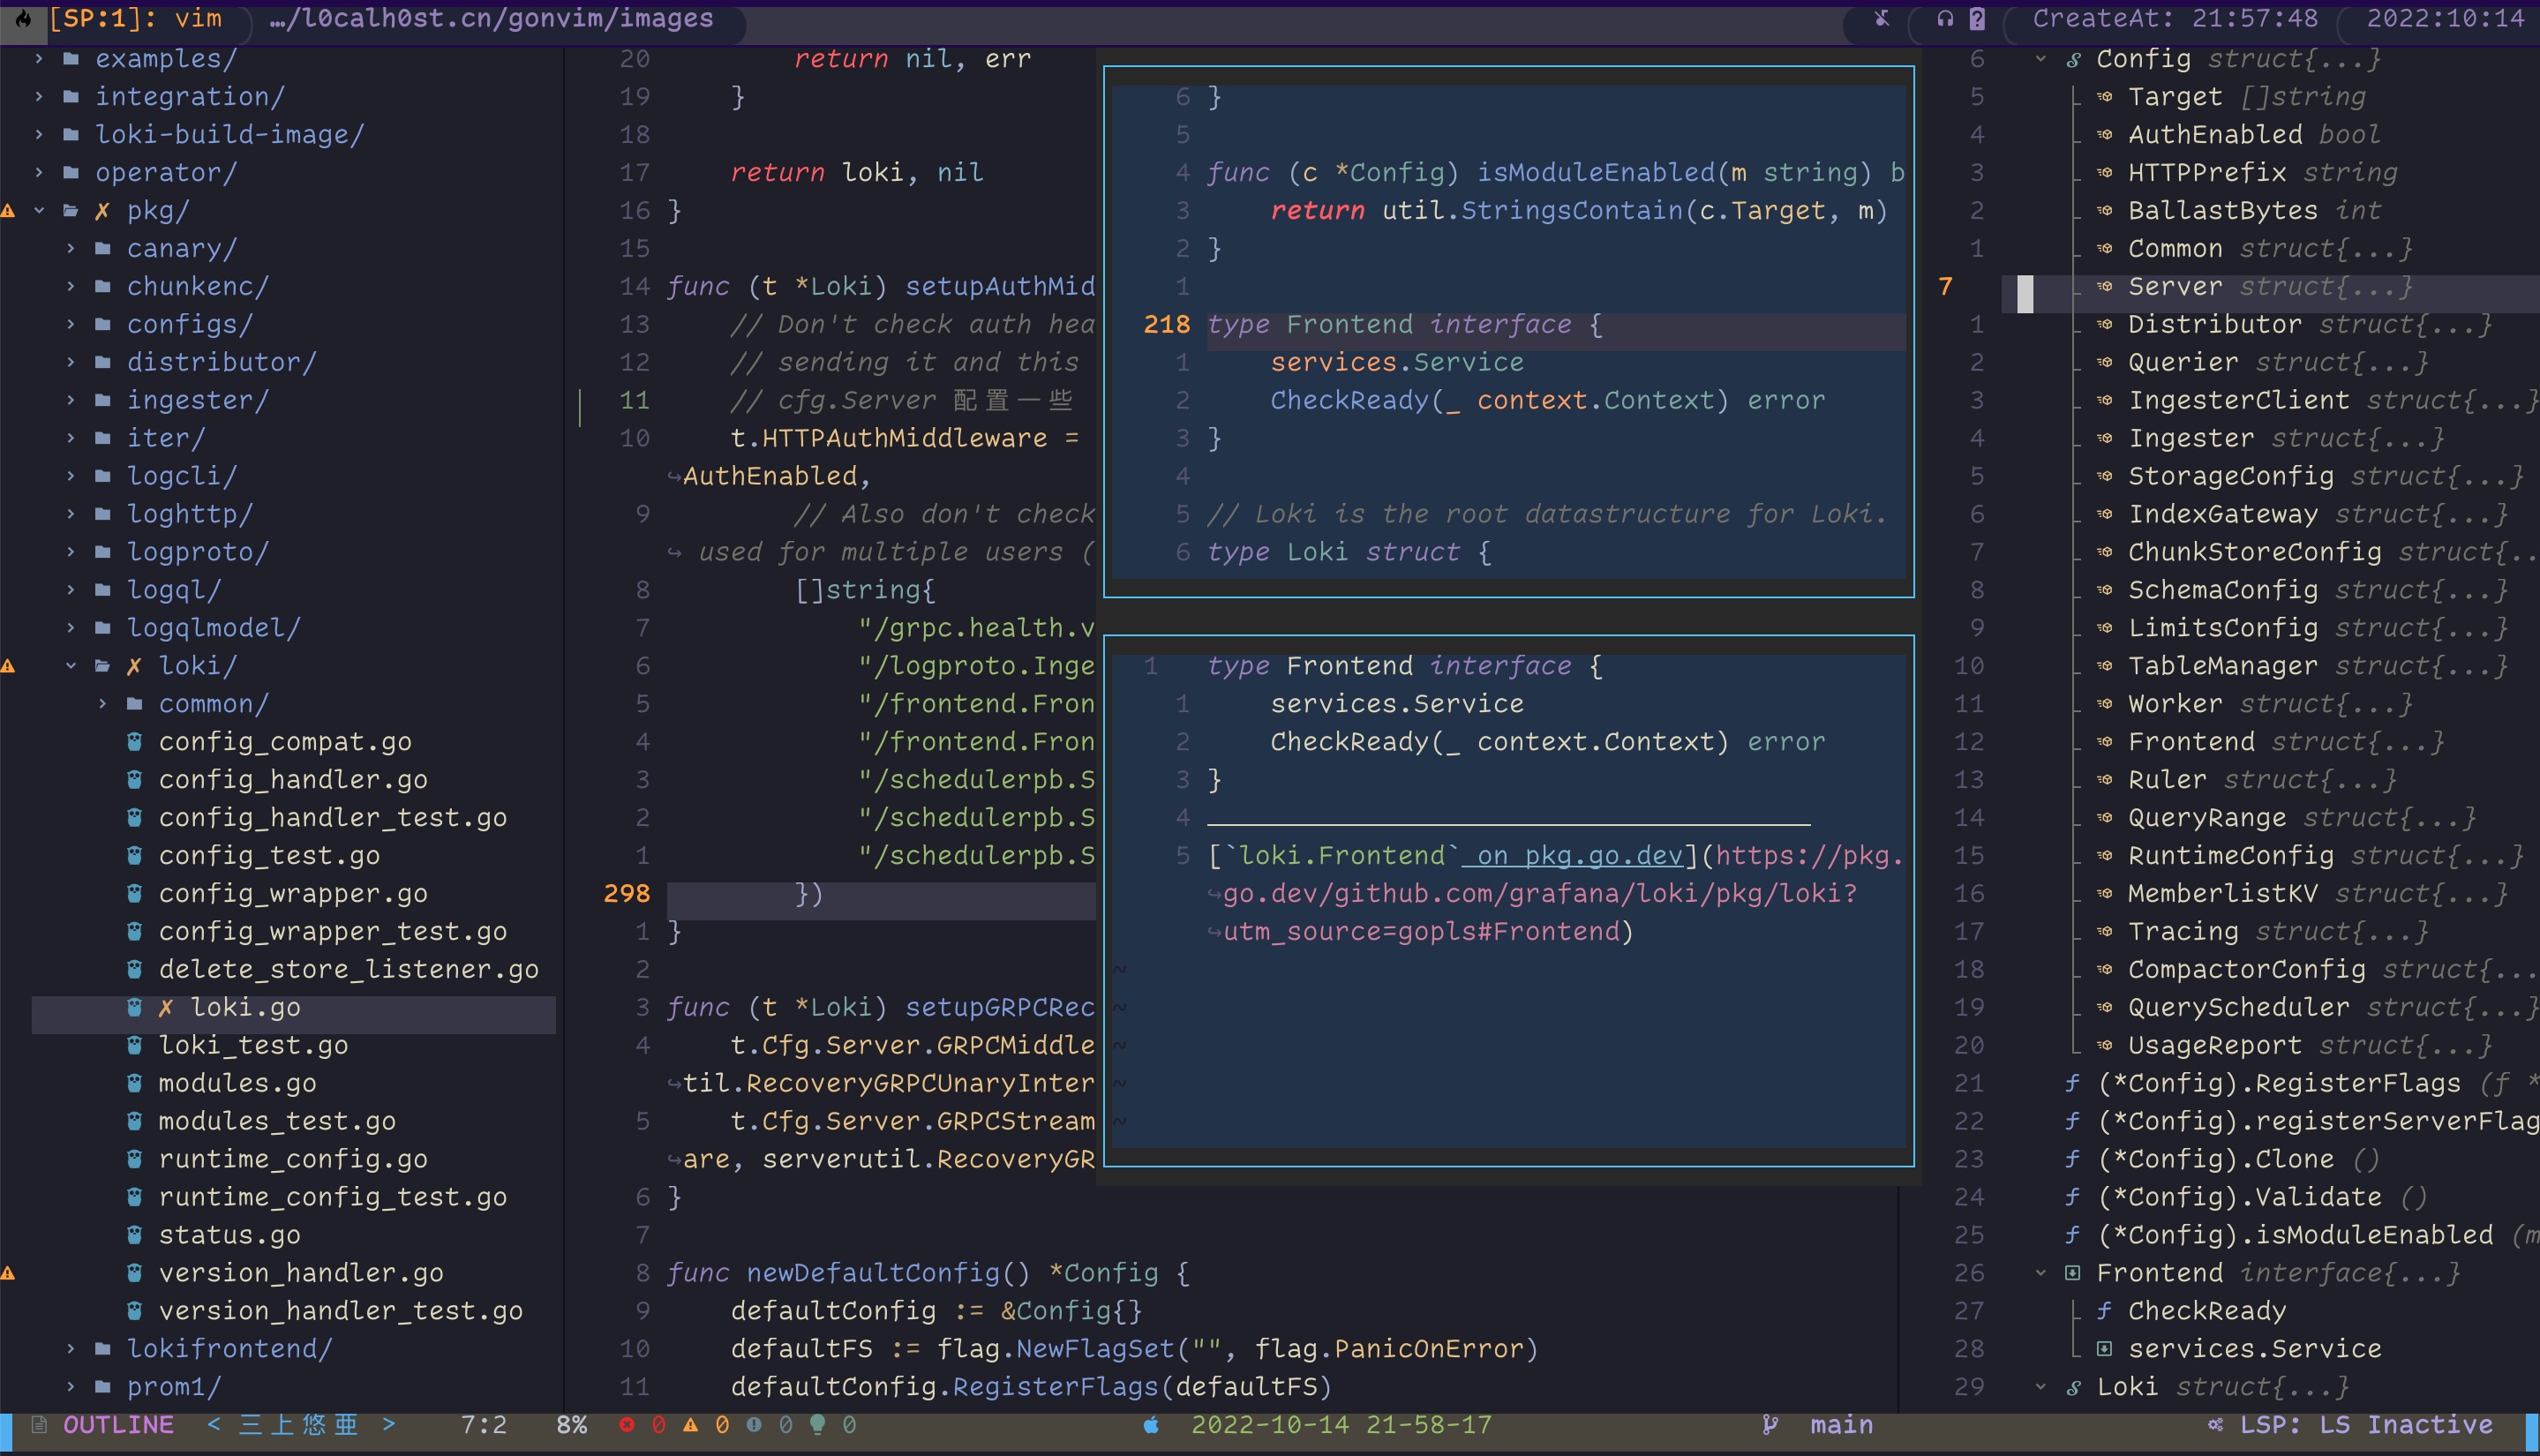Collapse the pkg/ folder
This screenshot has width=2540, height=1456.
pyautogui.click(x=40, y=211)
